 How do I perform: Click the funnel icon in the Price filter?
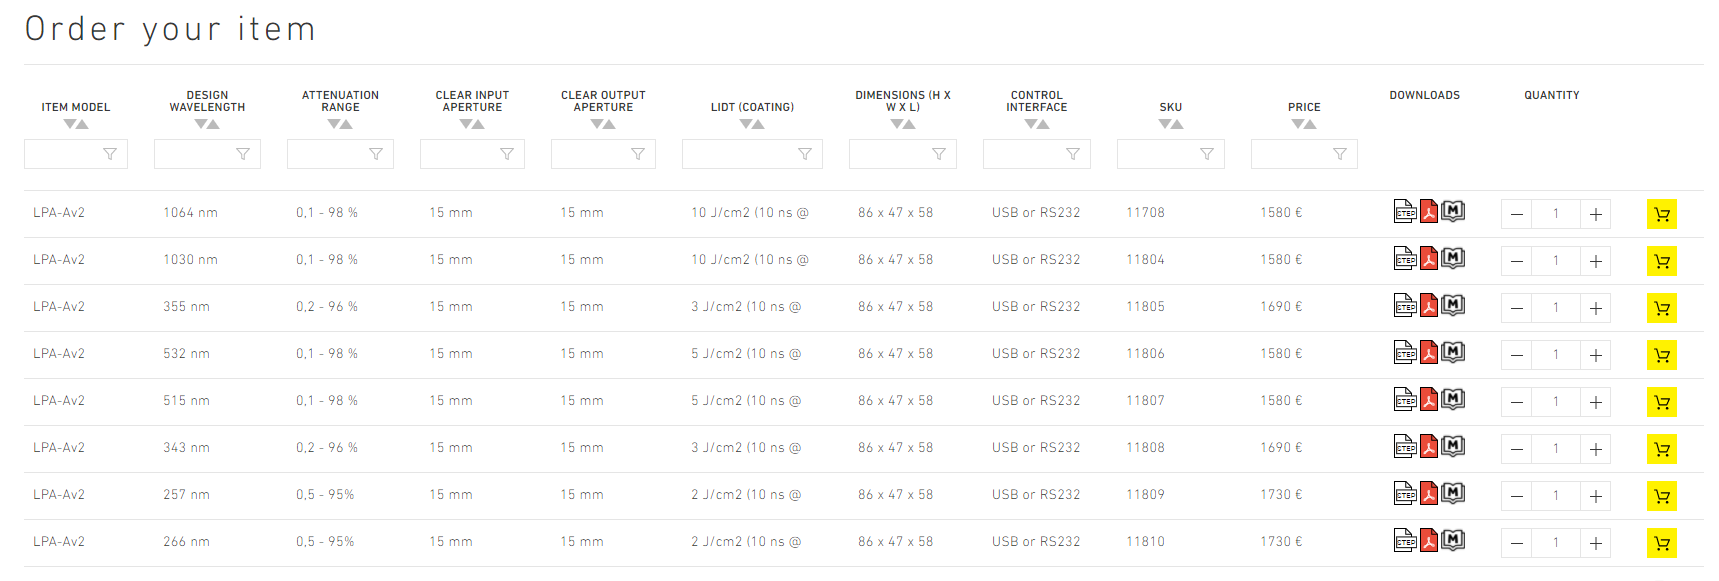coord(1339,154)
